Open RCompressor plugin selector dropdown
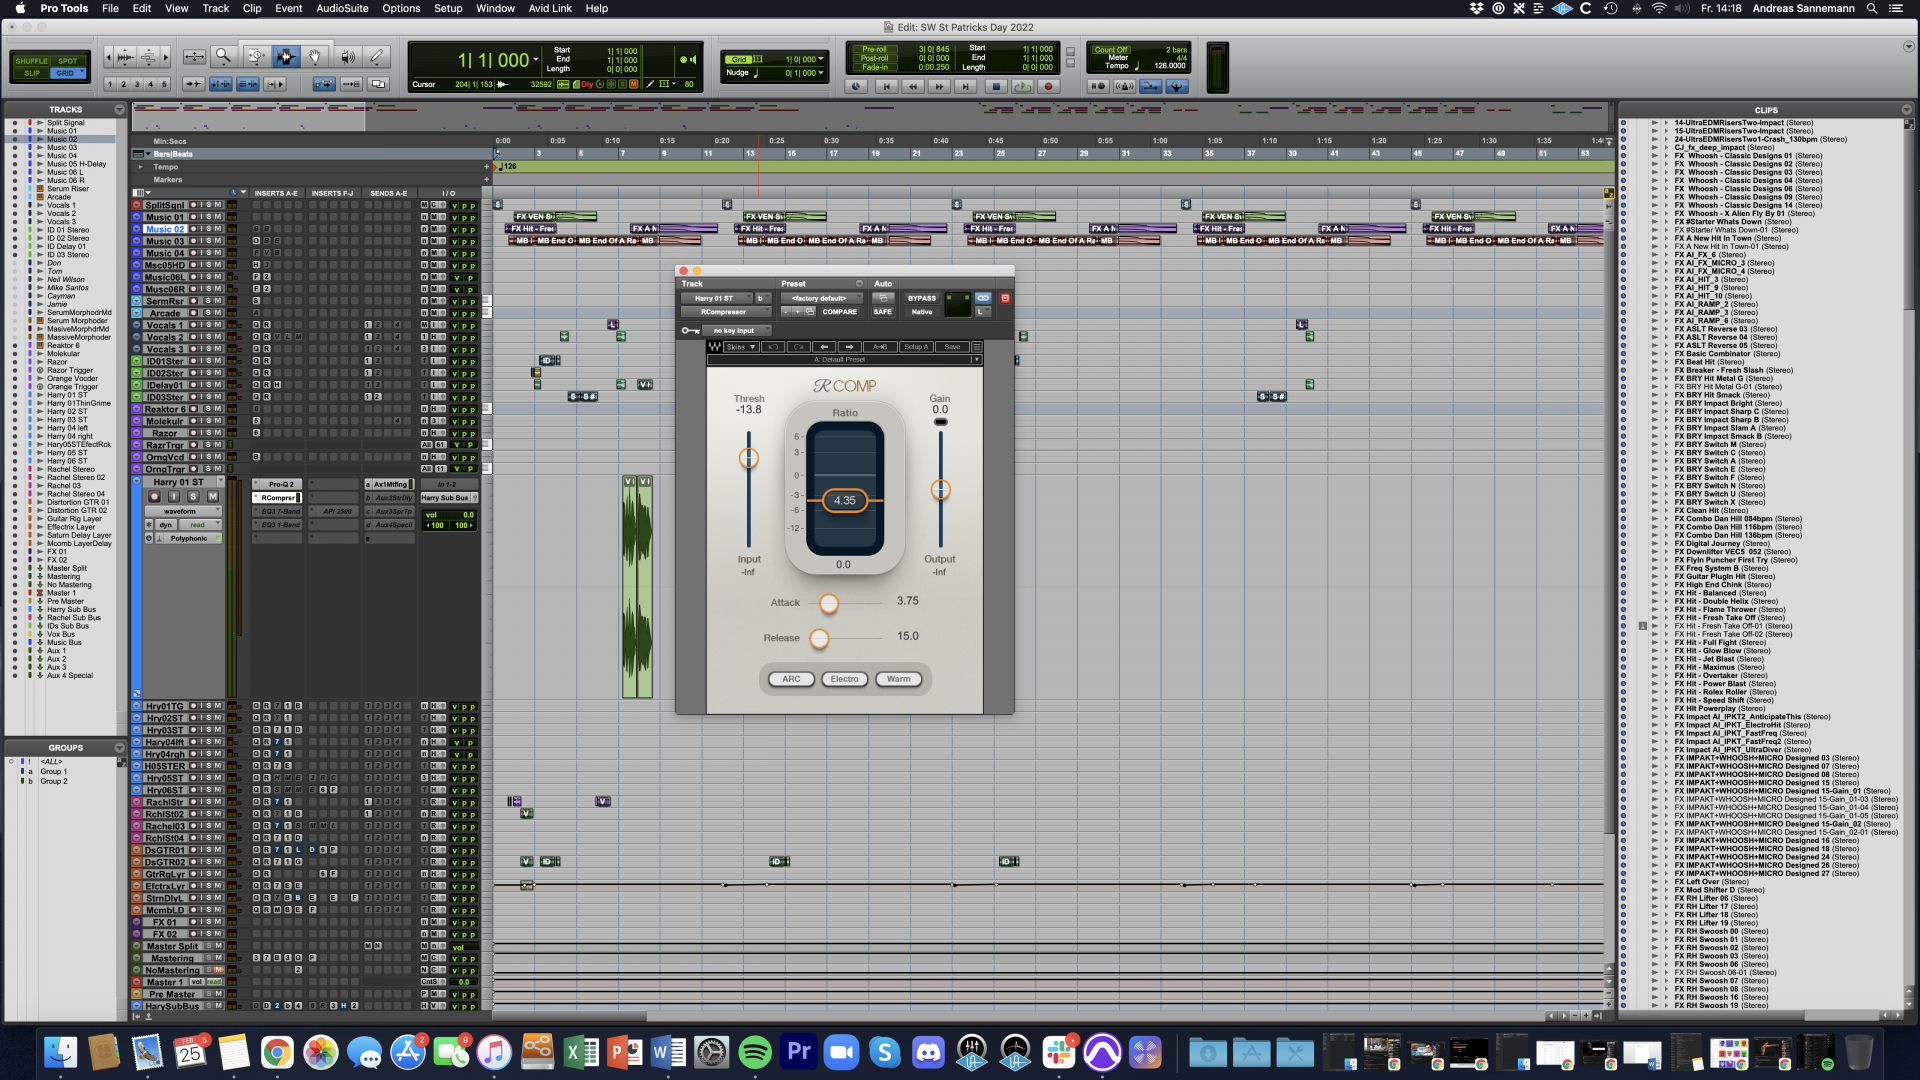The image size is (1920, 1080). pos(724,312)
